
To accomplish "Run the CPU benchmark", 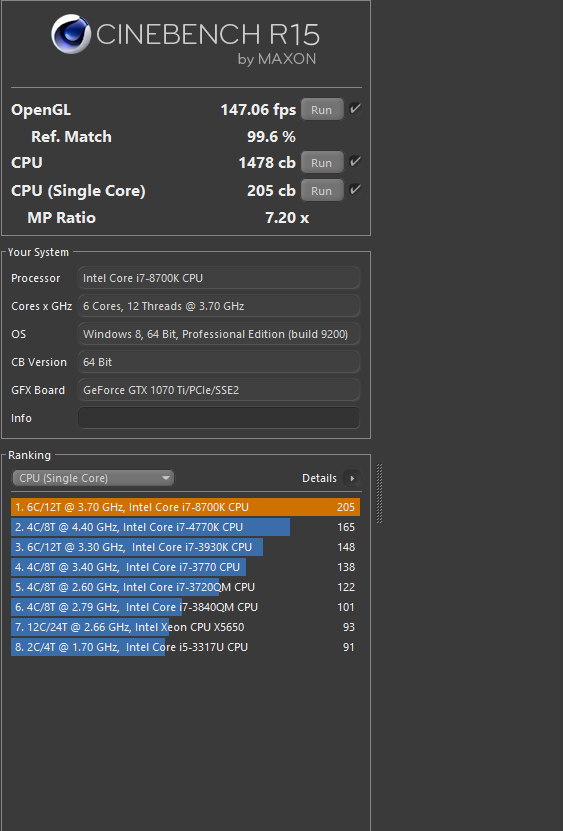I will coord(322,163).
